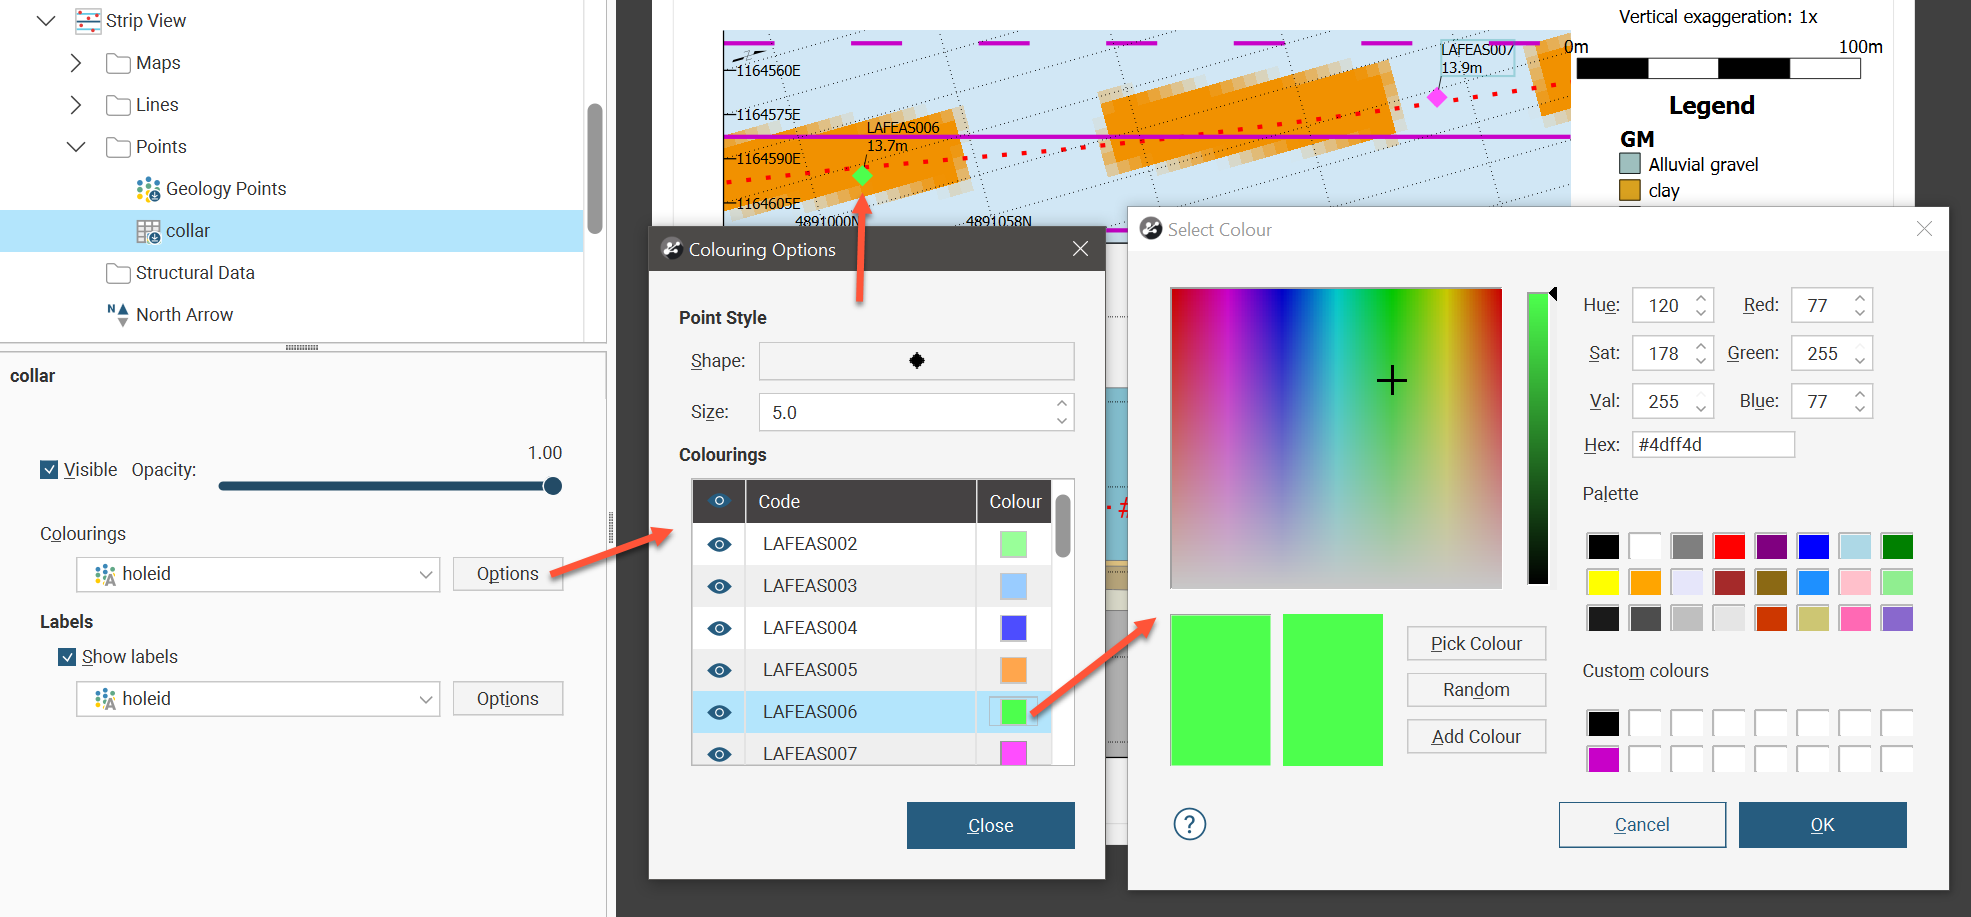
Task: Toggle visibility eye for LAFEAS002
Action: (719, 544)
